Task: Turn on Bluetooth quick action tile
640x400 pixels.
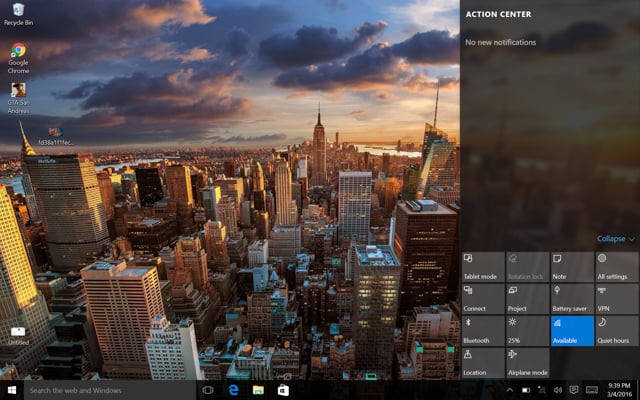Action: pyautogui.click(x=482, y=330)
